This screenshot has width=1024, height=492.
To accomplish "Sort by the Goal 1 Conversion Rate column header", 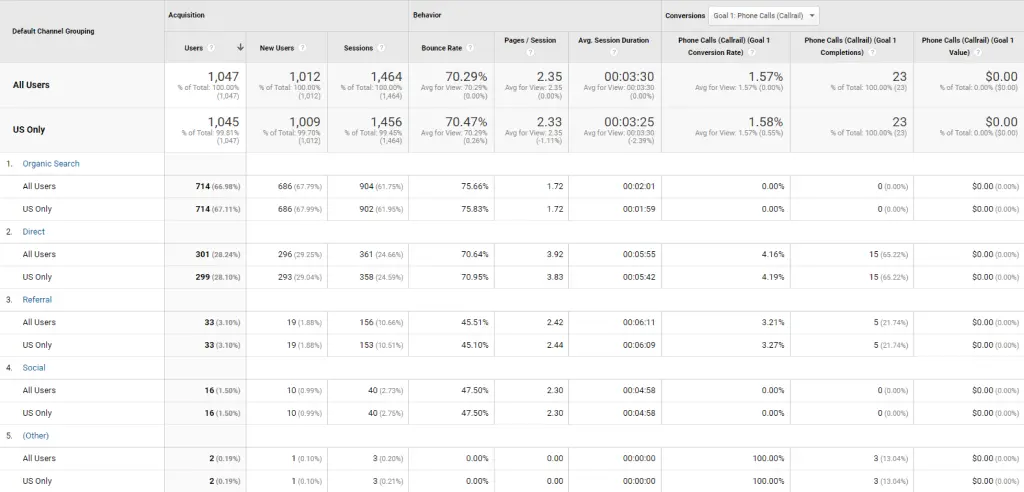I will (x=725, y=46).
